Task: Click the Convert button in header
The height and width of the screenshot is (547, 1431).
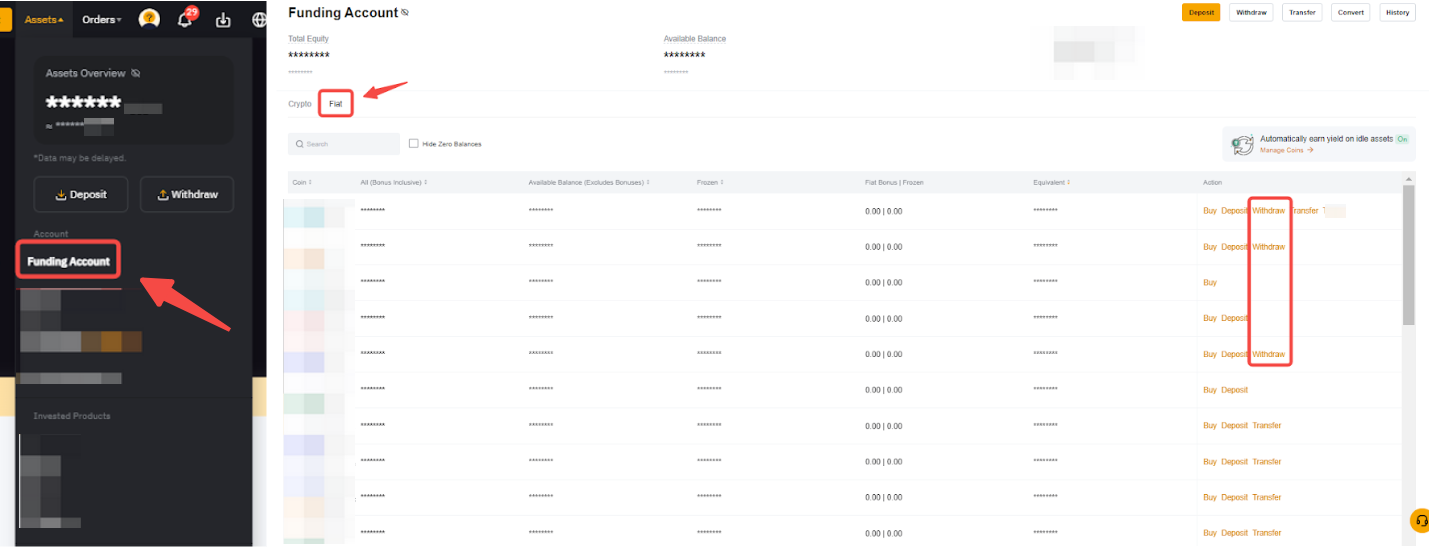Action: (1351, 13)
